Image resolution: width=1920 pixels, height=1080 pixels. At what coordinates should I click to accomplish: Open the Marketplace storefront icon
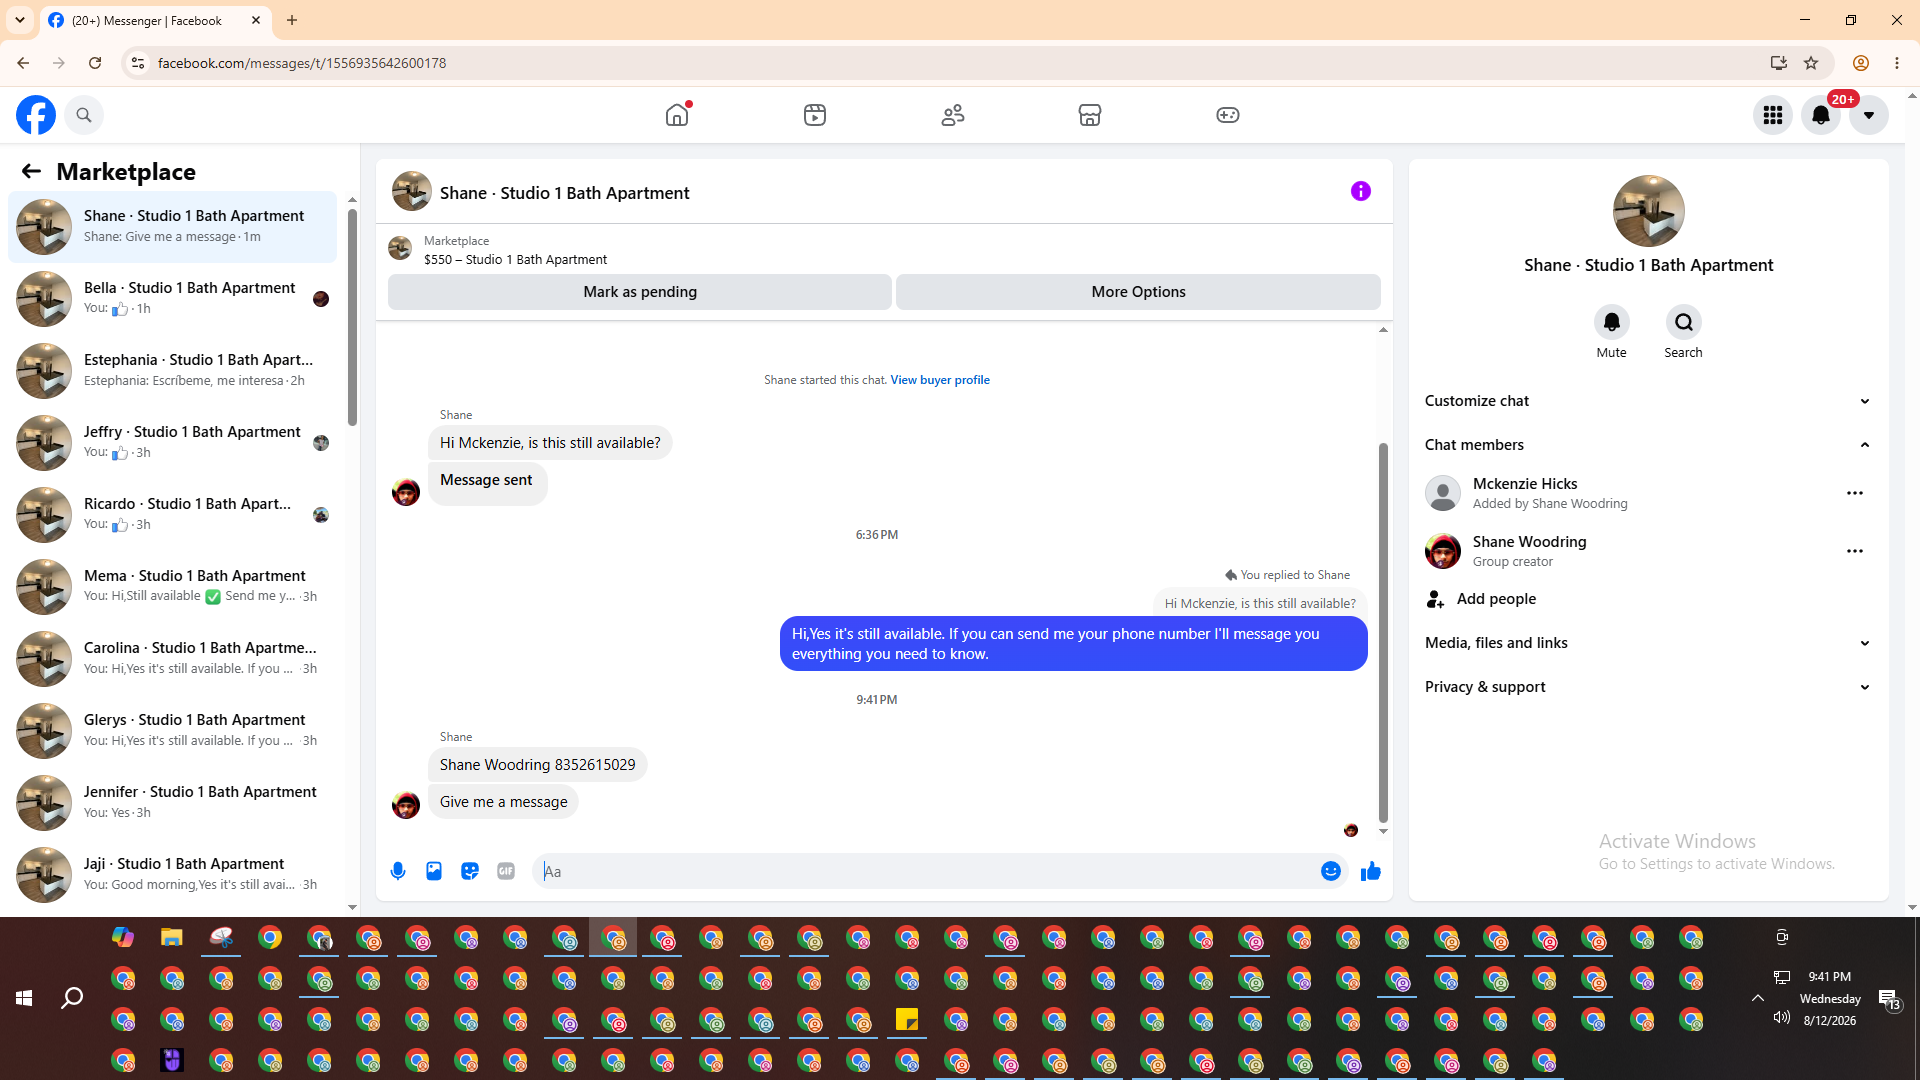(x=1090, y=115)
